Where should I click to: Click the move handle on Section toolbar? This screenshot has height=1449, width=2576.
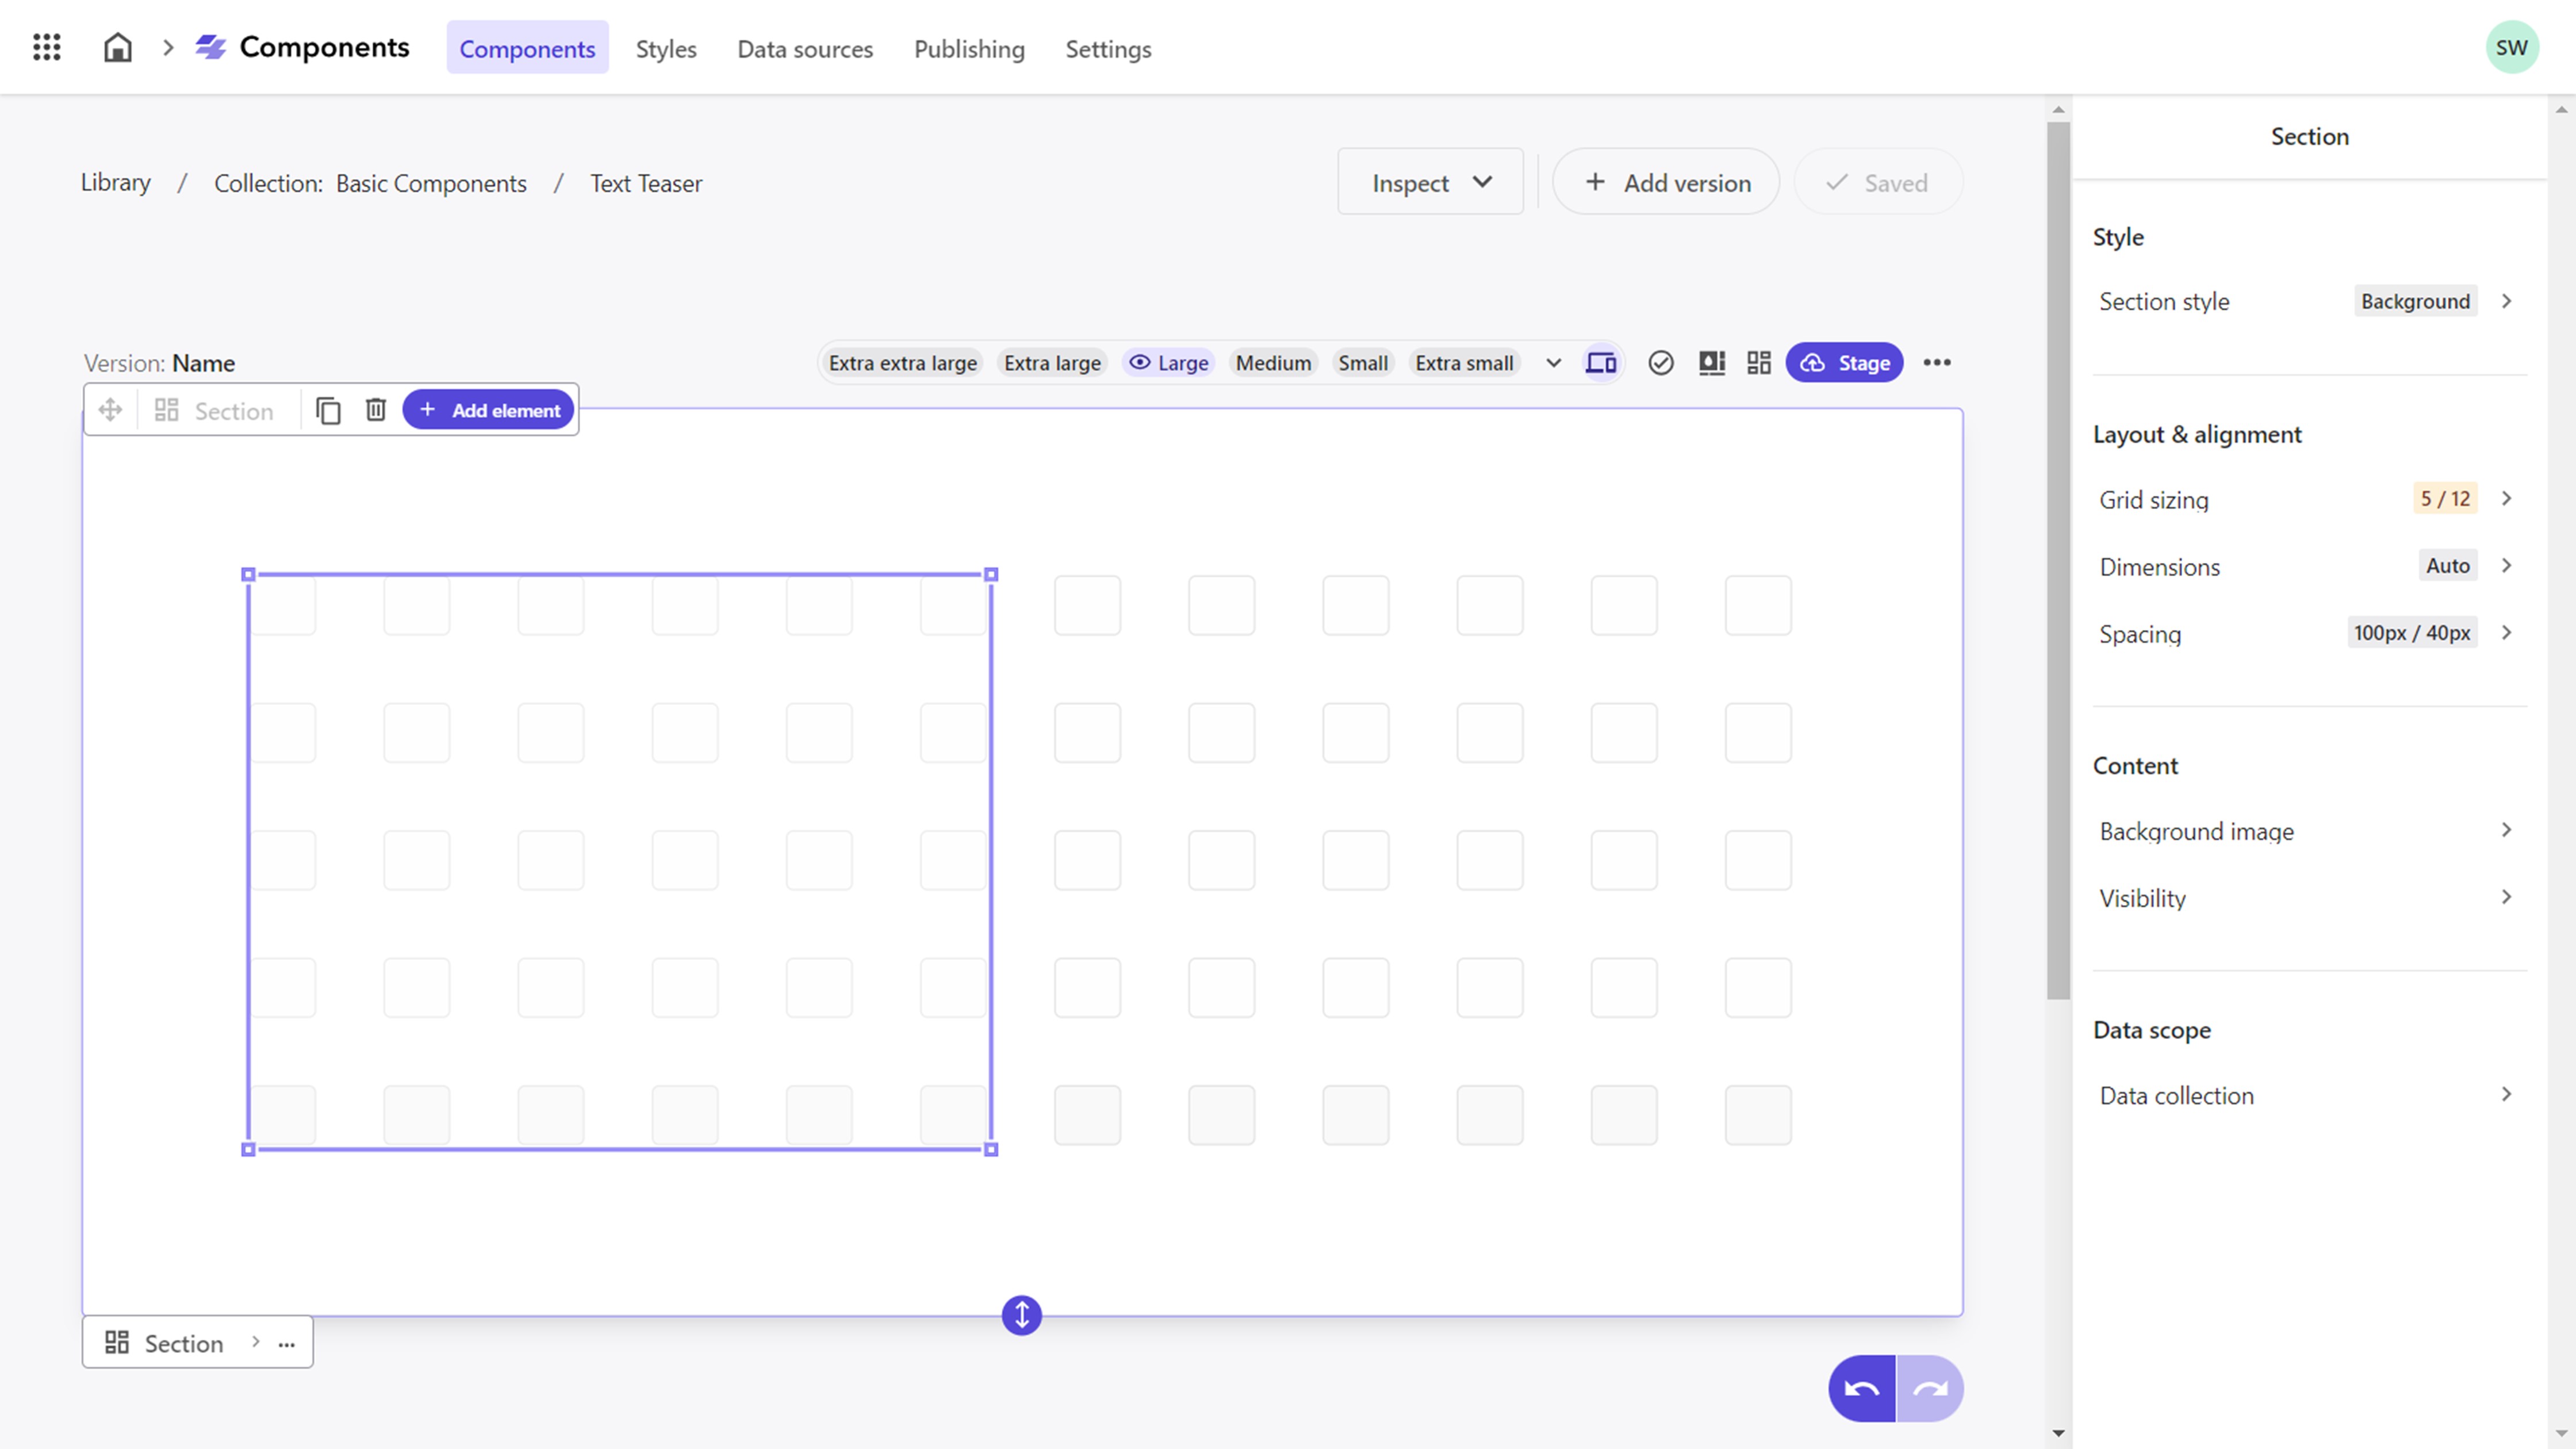coord(109,409)
